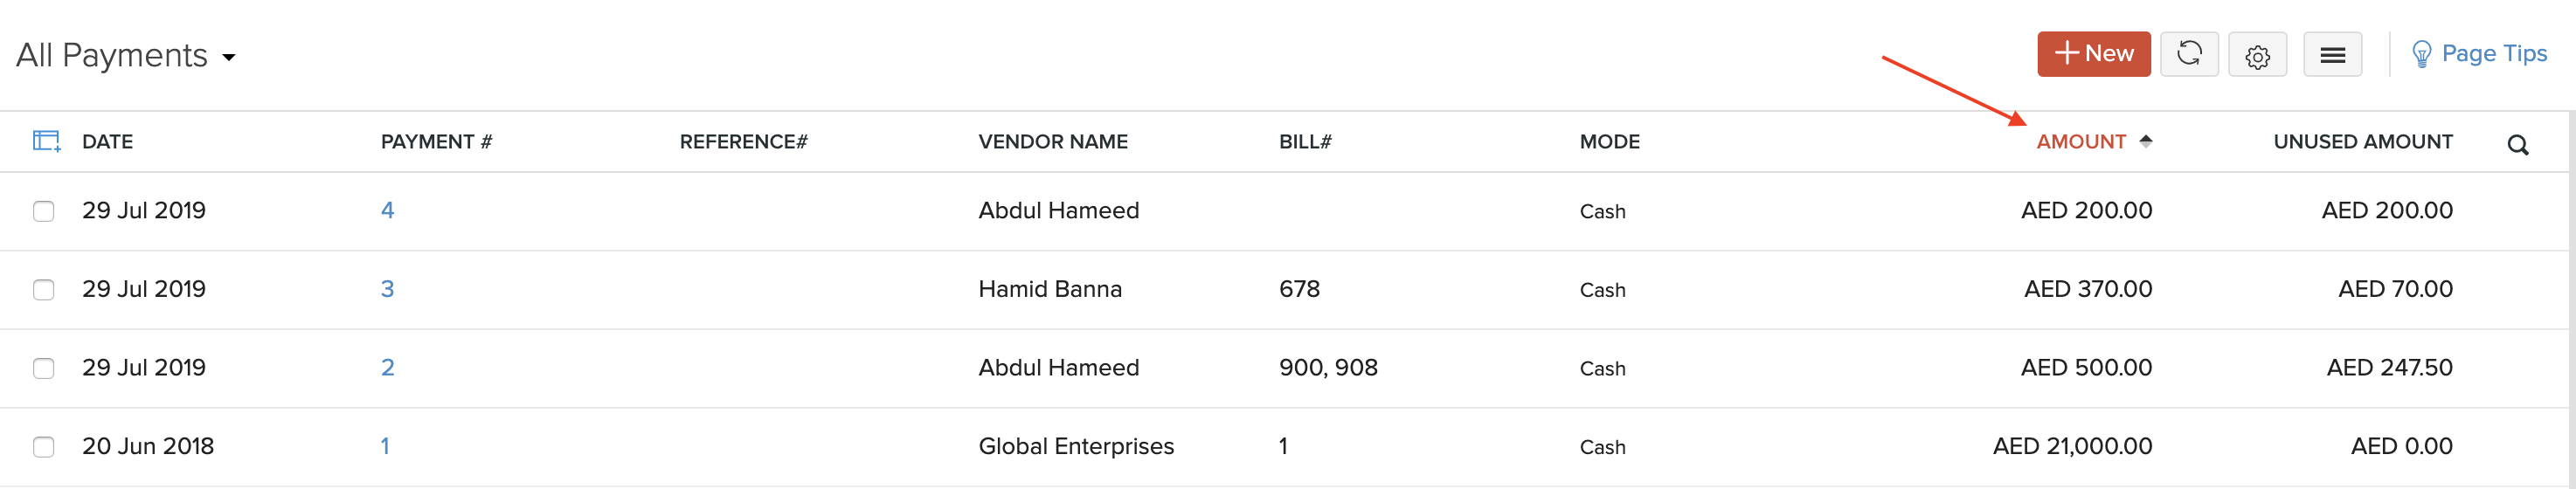Viewport: 2576px width, 489px height.
Task: Tick the Hamid Banna payment checkbox
Action: [x=44, y=290]
